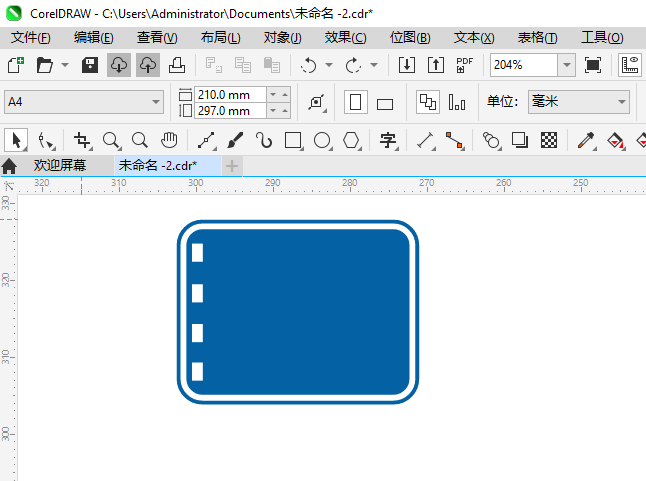Select the Transparency checkerboard tool

click(x=549, y=140)
